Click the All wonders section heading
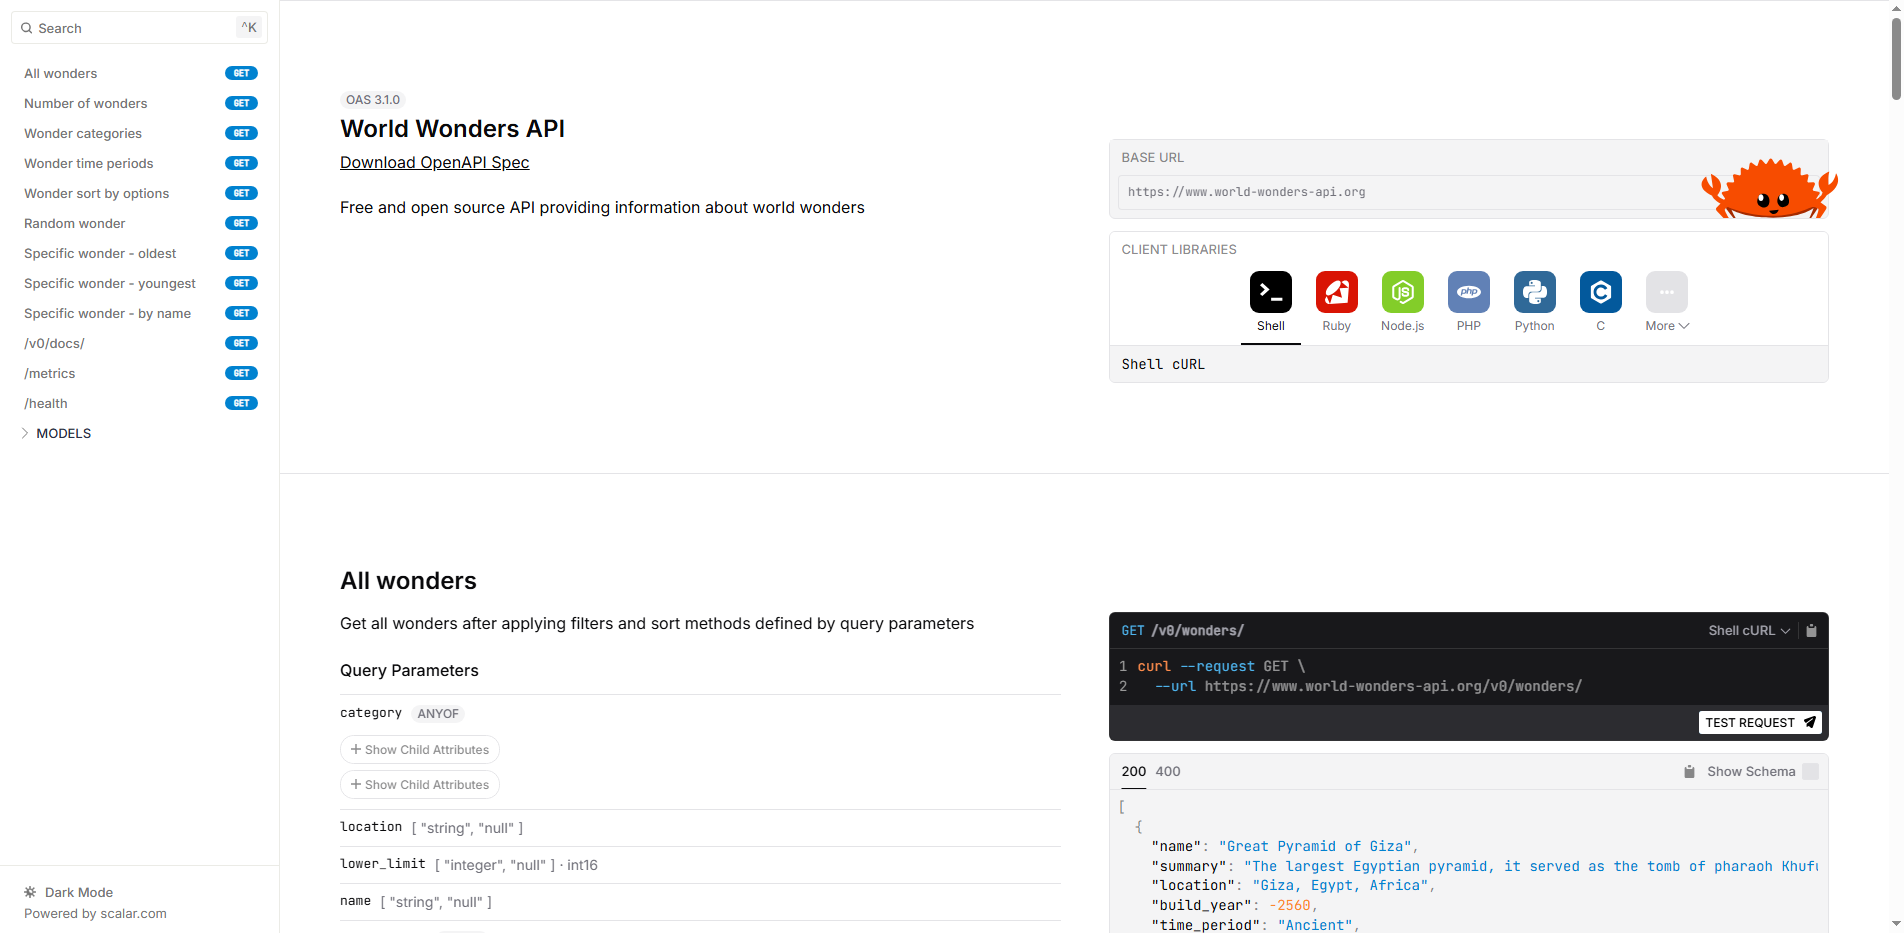 point(408,581)
